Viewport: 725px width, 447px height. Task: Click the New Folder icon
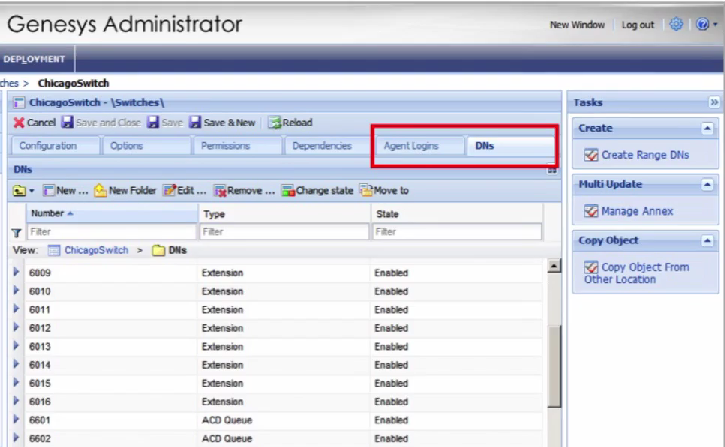pyautogui.click(x=101, y=190)
